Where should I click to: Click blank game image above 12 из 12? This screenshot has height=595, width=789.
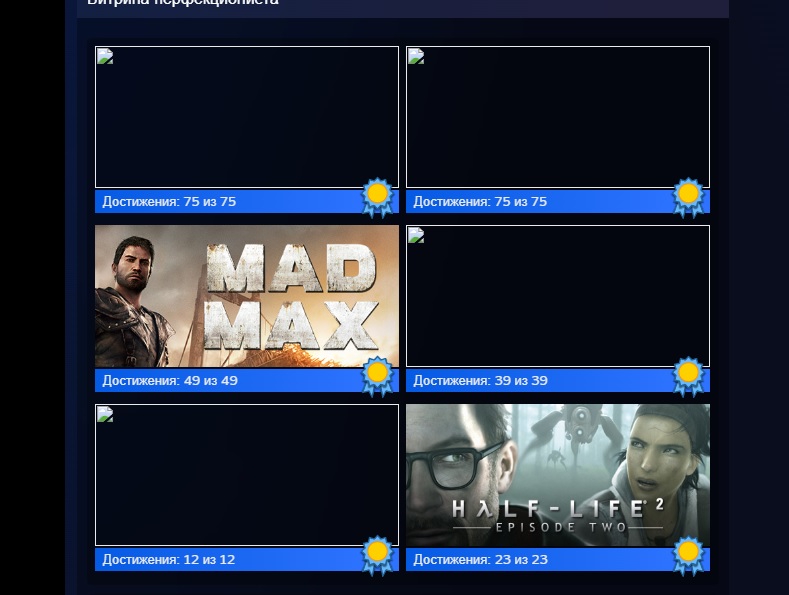click(x=247, y=475)
